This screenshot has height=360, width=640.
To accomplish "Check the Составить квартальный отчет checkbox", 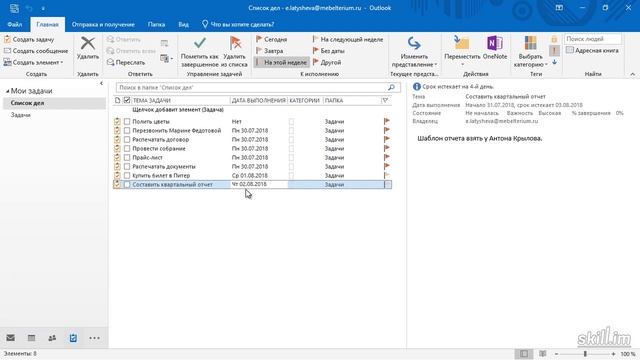I will 127,184.
